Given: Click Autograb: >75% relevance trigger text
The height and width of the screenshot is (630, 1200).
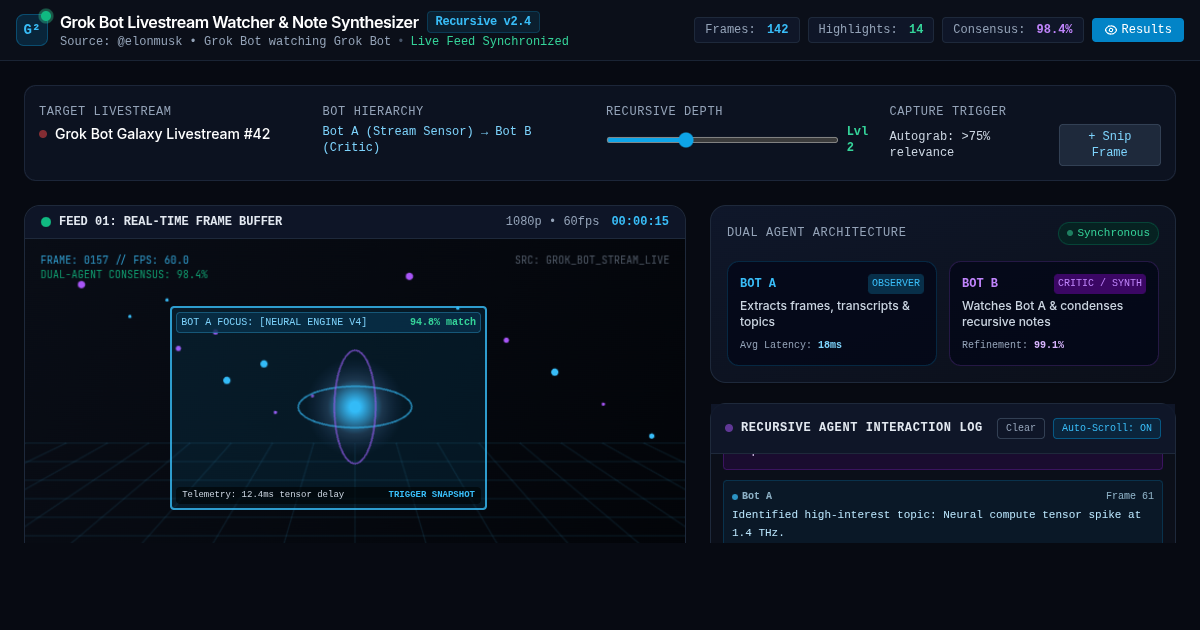Looking at the screenshot, I should coord(939,145).
